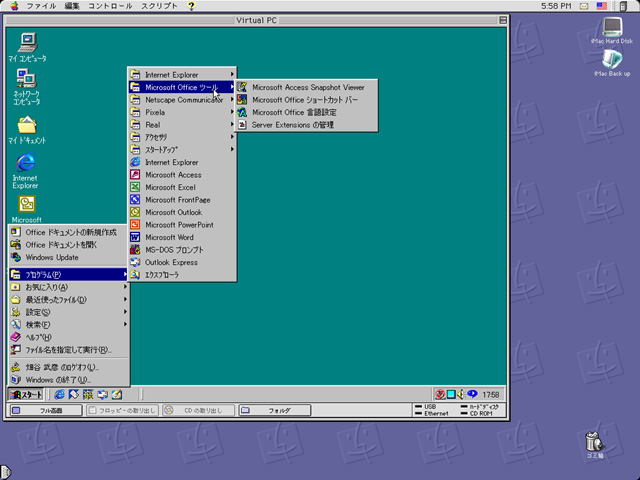Select Windows Update in the Start menu
Image resolution: width=640 pixels, height=480 pixels.
(x=69, y=258)
